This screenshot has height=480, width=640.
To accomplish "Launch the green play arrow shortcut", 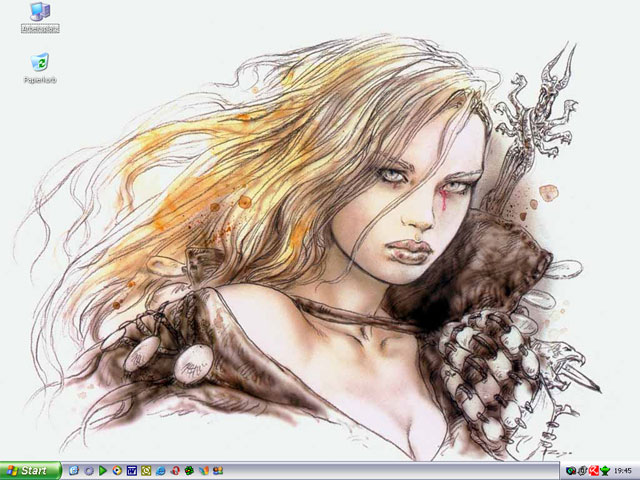I will [103, 471].
